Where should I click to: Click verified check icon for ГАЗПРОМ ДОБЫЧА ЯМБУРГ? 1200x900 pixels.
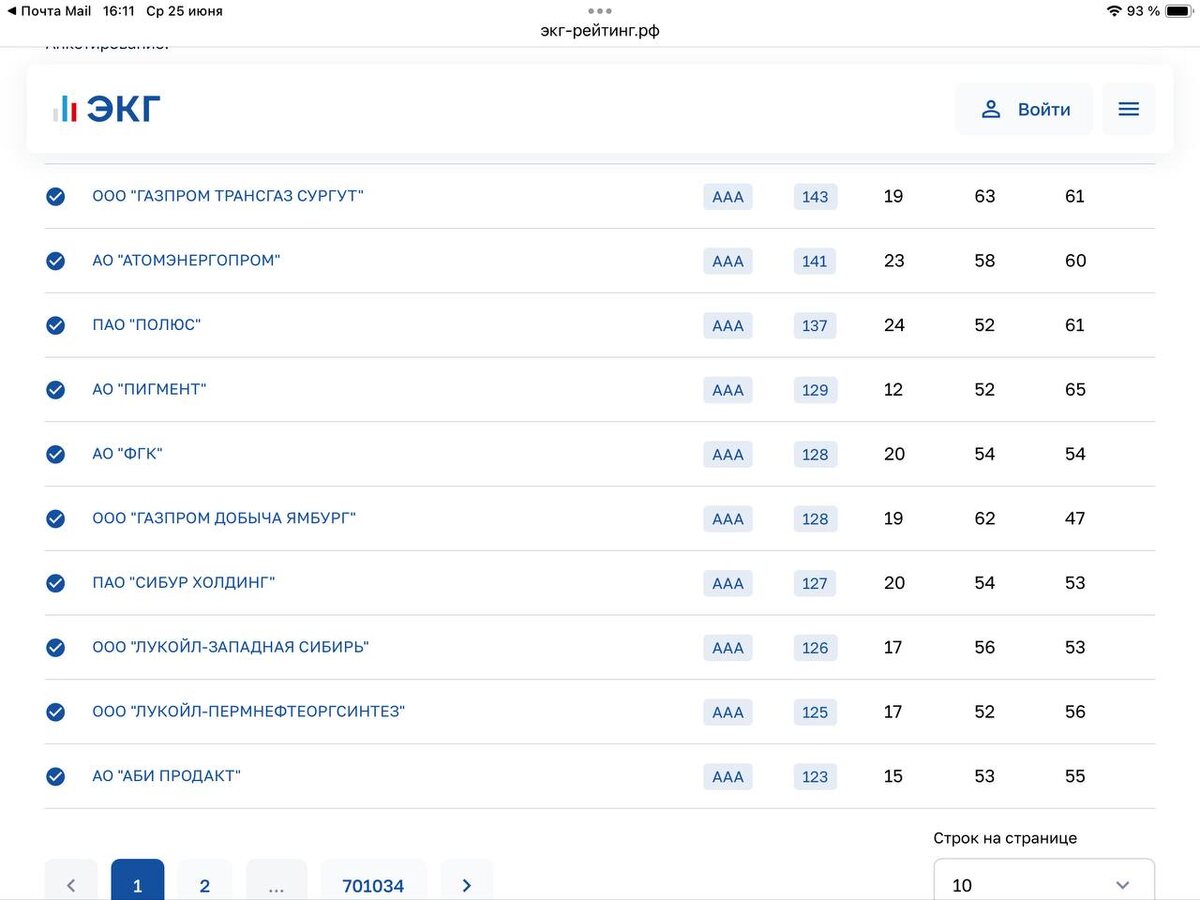click(x=56, y=518)
